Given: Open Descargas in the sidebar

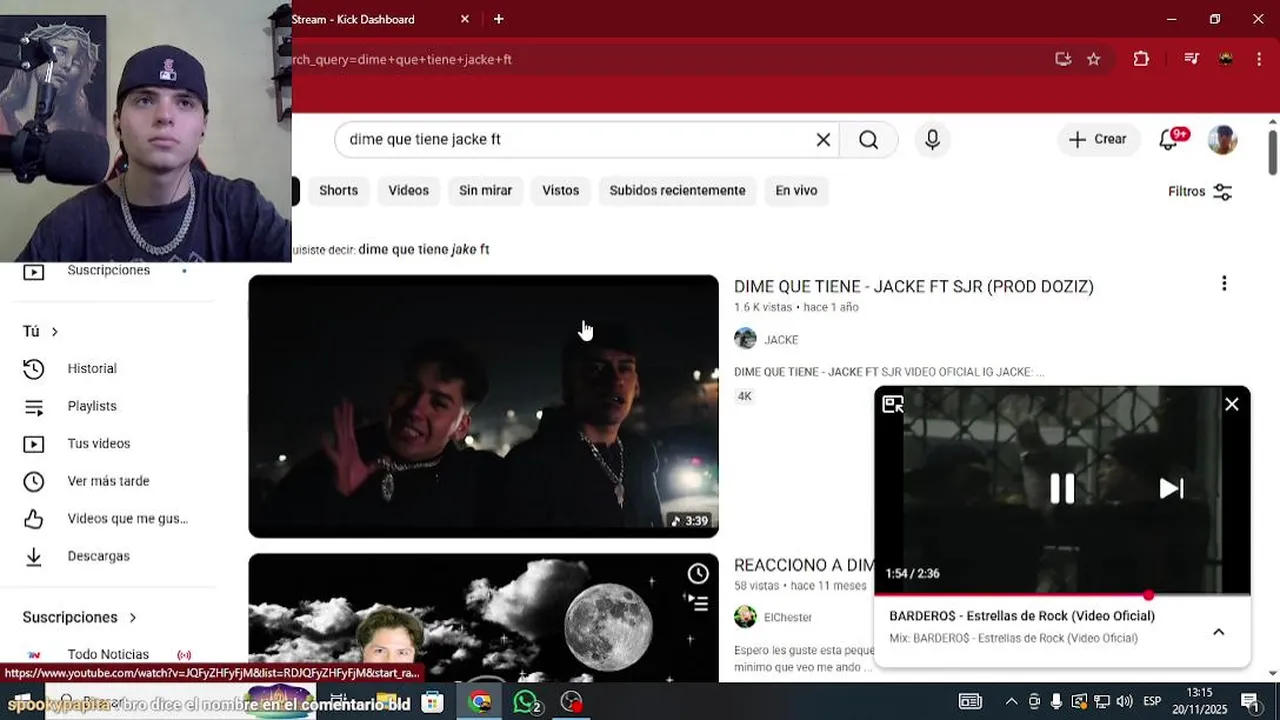Looking at the screenshot, I should click(x=98, y=556).
